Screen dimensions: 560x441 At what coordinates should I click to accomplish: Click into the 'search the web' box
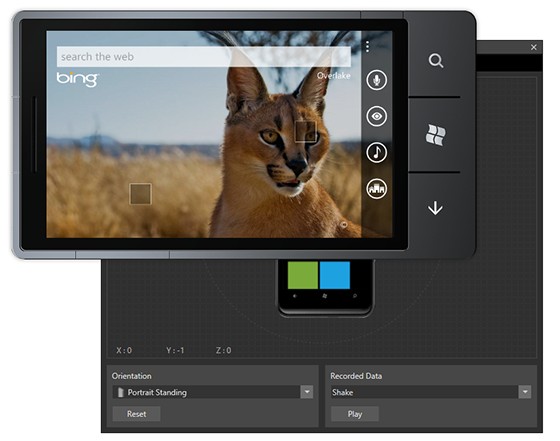[204, 56]
